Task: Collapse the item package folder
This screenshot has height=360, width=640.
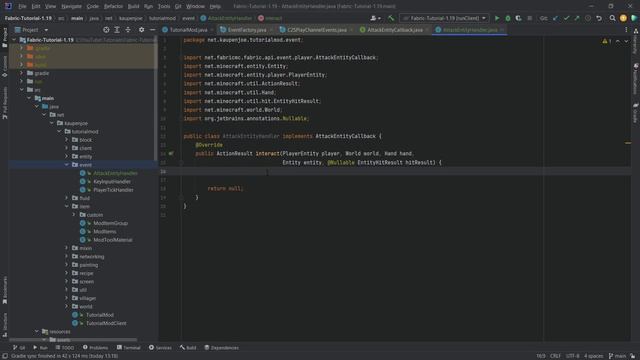Action: [67, 206]
